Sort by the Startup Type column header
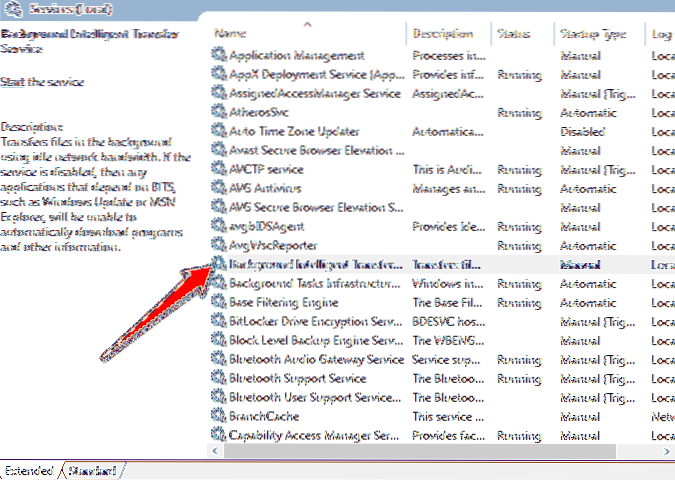The width and height of the screenshot is (675, 480). tap(593, 34)
